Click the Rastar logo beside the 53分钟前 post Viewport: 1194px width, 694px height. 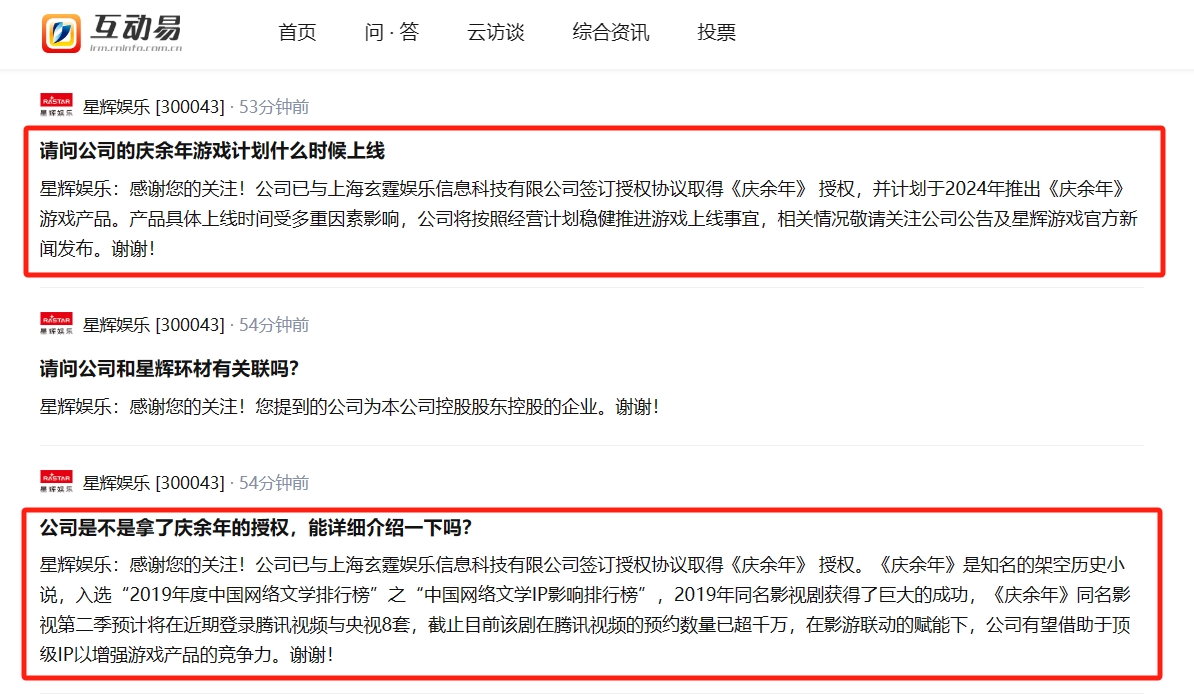click(x=56, y=105)
